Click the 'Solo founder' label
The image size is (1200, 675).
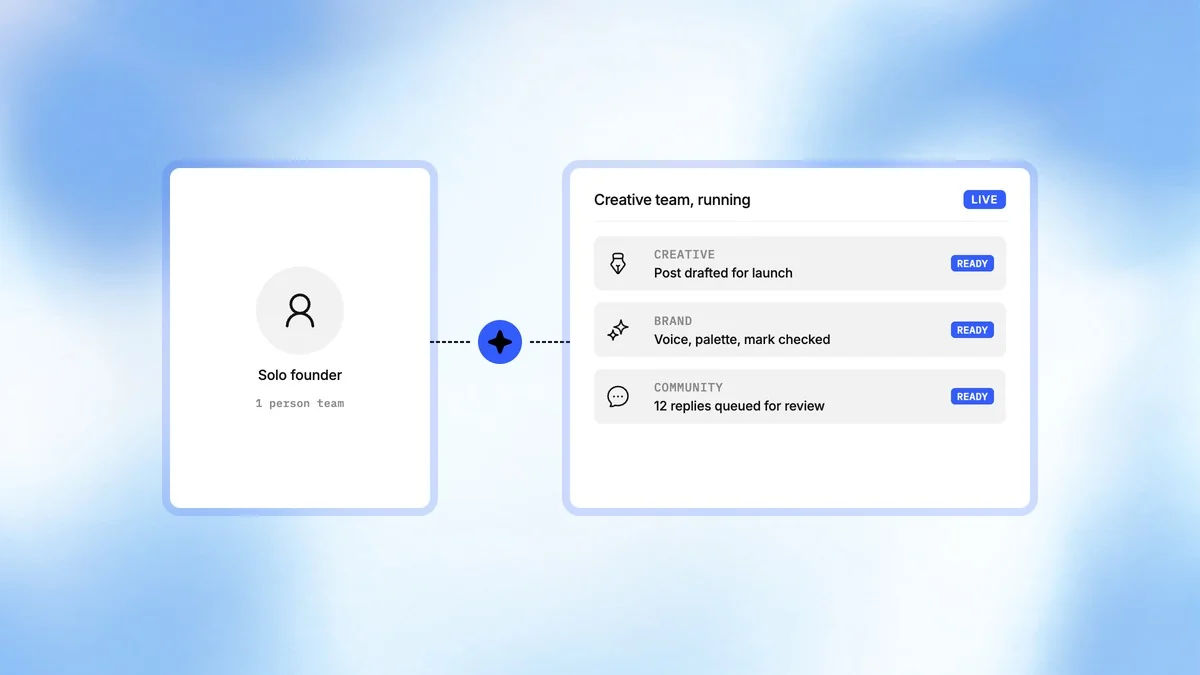(x=300, y=375)
